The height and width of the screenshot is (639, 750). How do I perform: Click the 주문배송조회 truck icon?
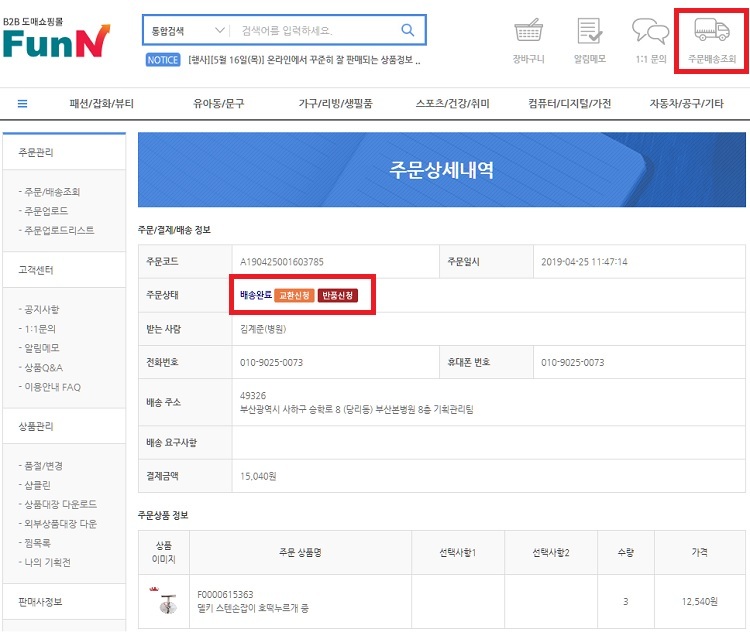(x=711, y=32)
